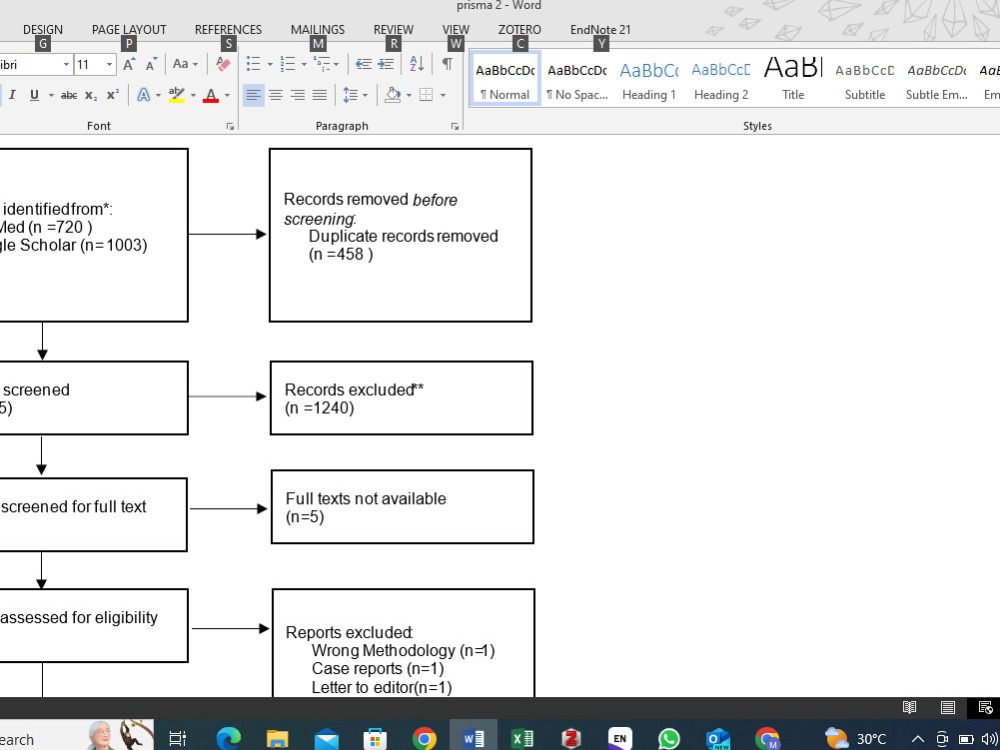Apply shading paint bucket
This screenshot has width=1000, height=750.
[393, 95]
